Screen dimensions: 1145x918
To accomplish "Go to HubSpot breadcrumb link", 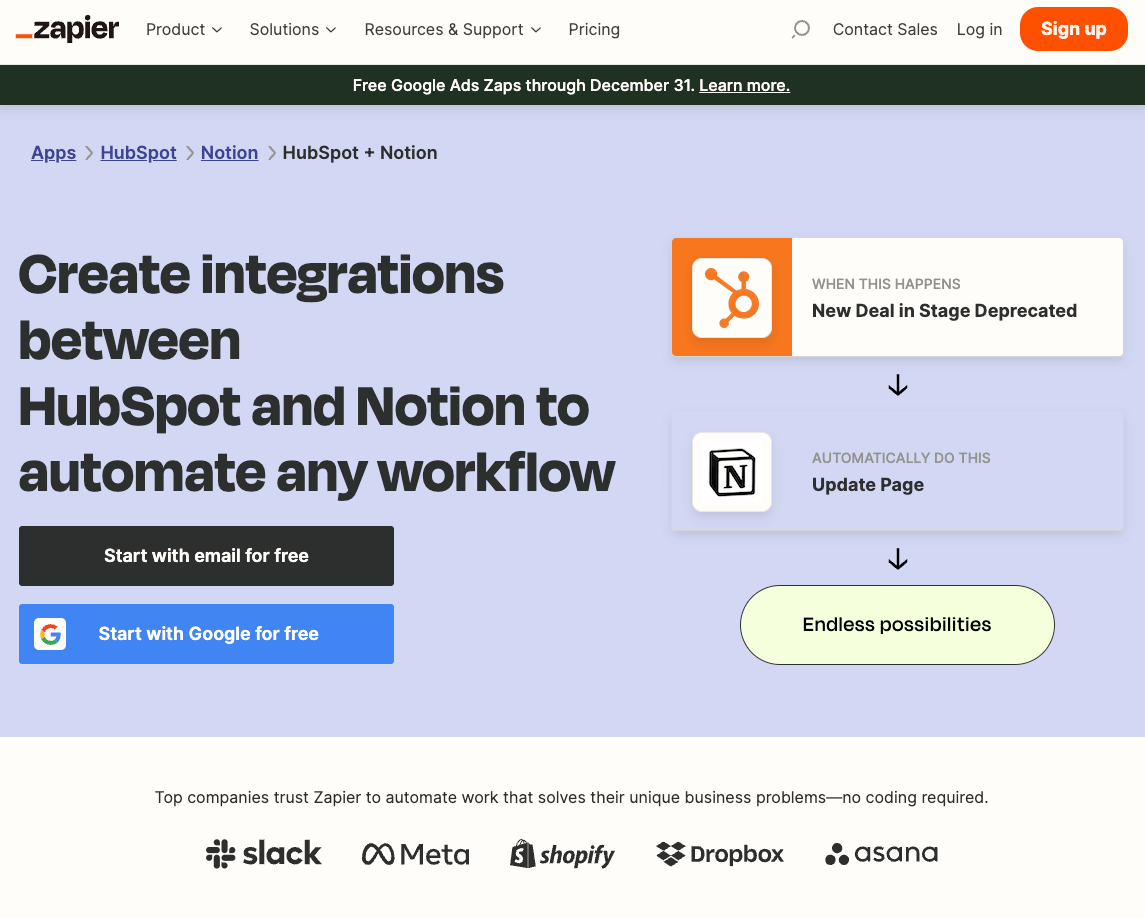I will click(x=139, y=153).
